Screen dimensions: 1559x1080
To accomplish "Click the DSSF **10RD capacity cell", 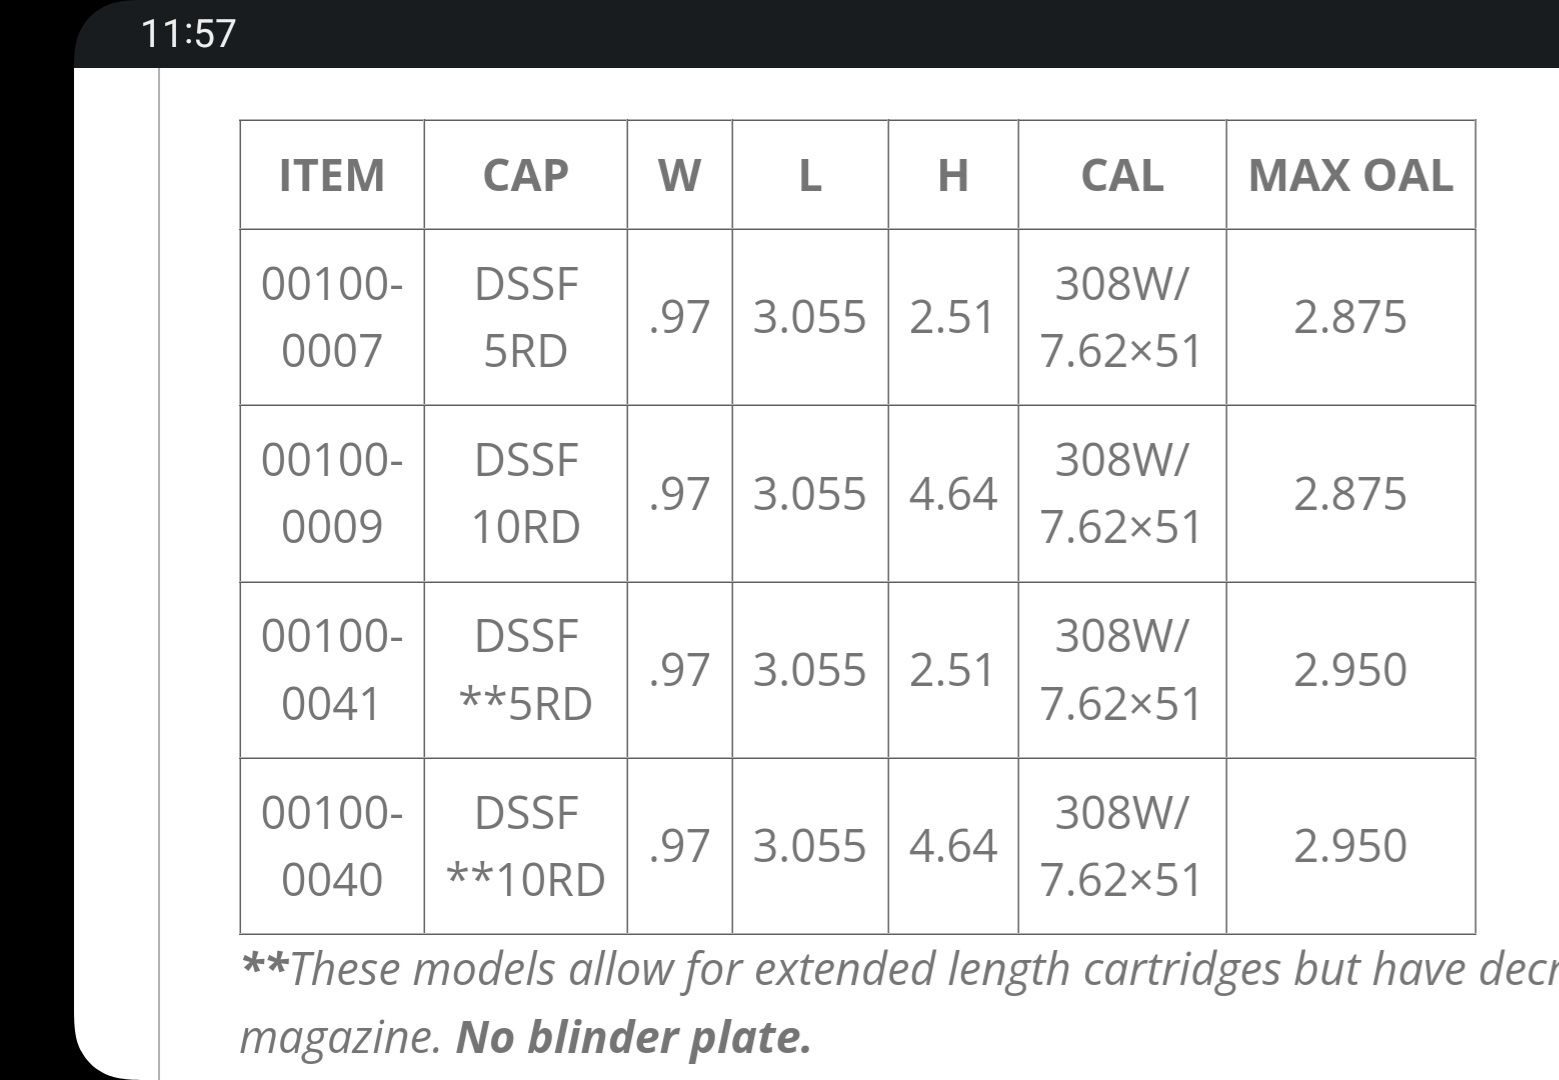I will [x=526, y=846].
